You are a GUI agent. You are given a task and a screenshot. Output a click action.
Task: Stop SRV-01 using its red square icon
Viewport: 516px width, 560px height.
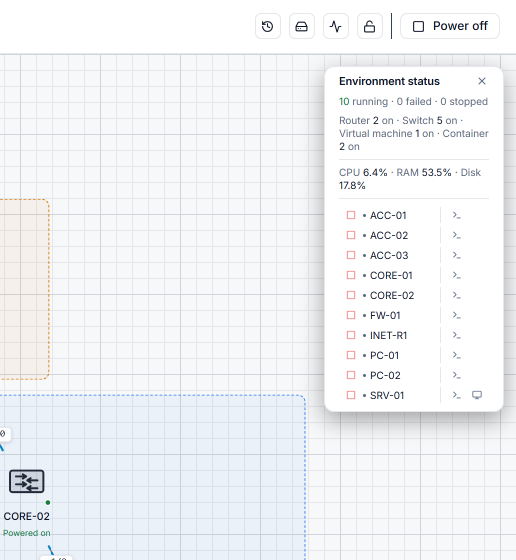[351, 395]
